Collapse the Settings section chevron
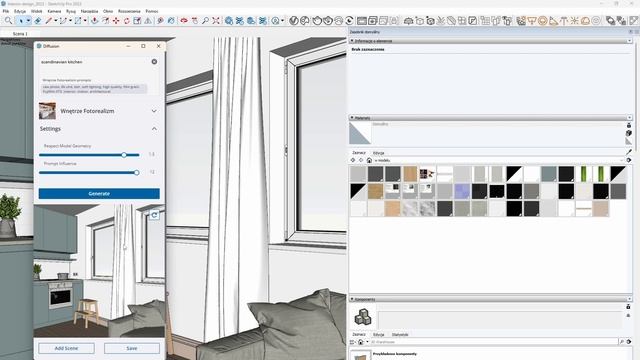The image size is (640, 360). pos(154,129)
